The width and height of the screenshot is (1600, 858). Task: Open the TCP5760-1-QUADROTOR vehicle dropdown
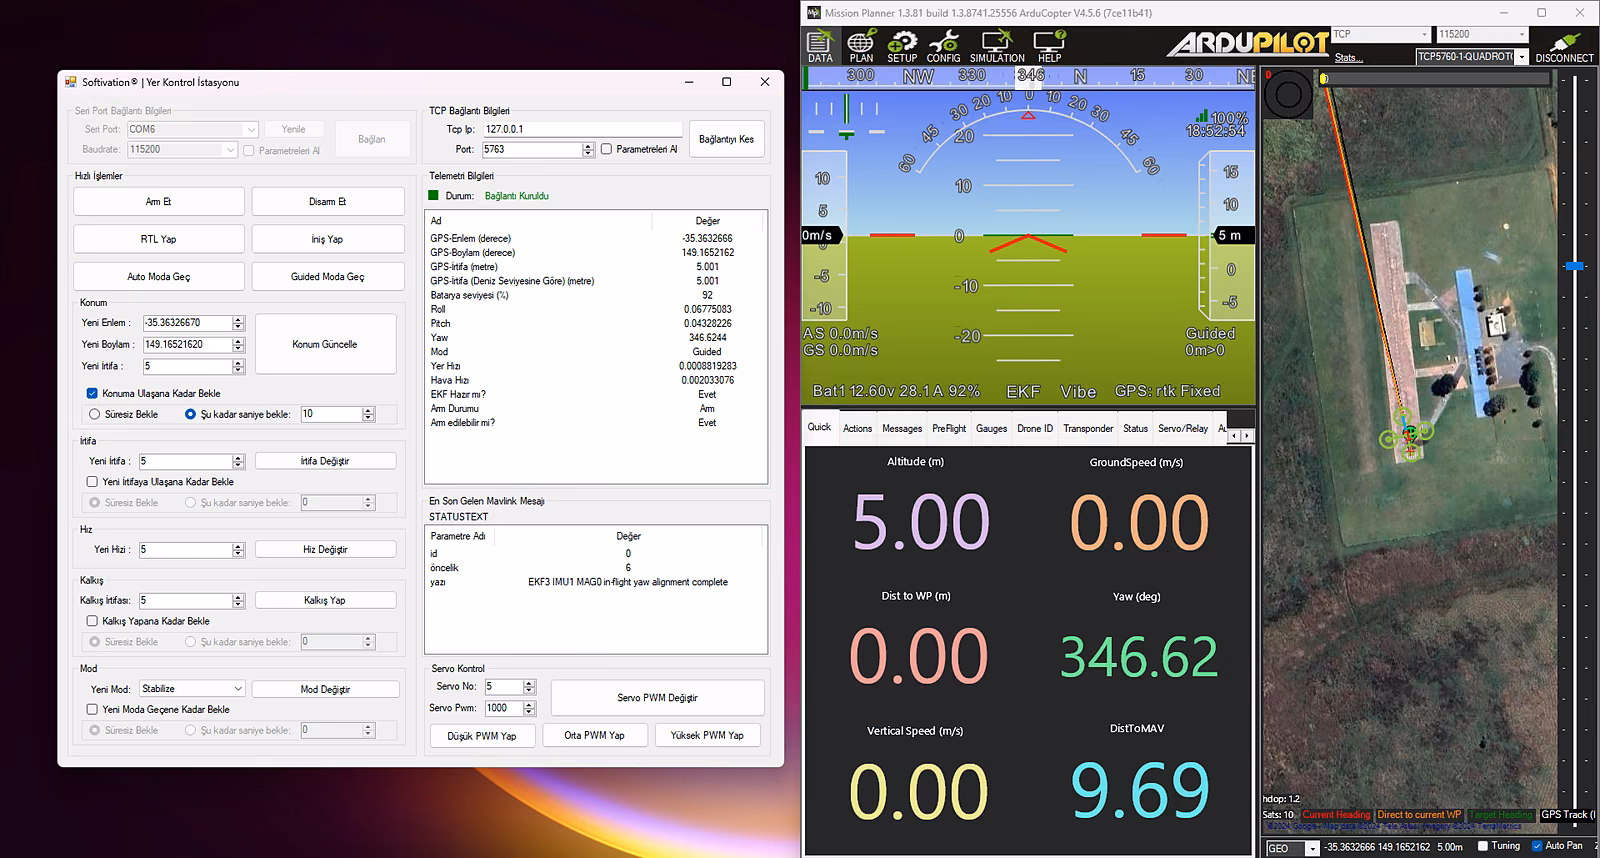click(1472, 57)
